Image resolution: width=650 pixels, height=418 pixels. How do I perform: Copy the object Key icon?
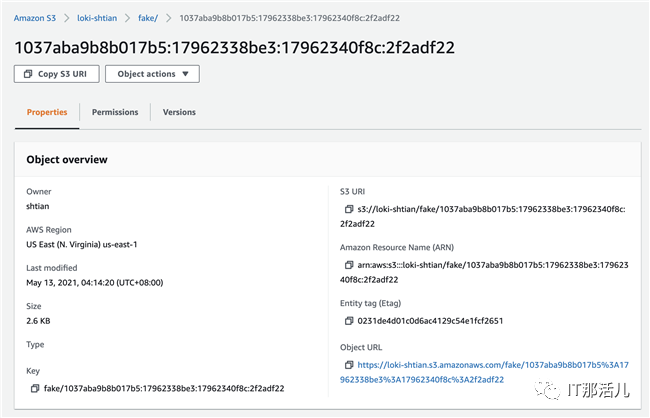click(34, 388)
